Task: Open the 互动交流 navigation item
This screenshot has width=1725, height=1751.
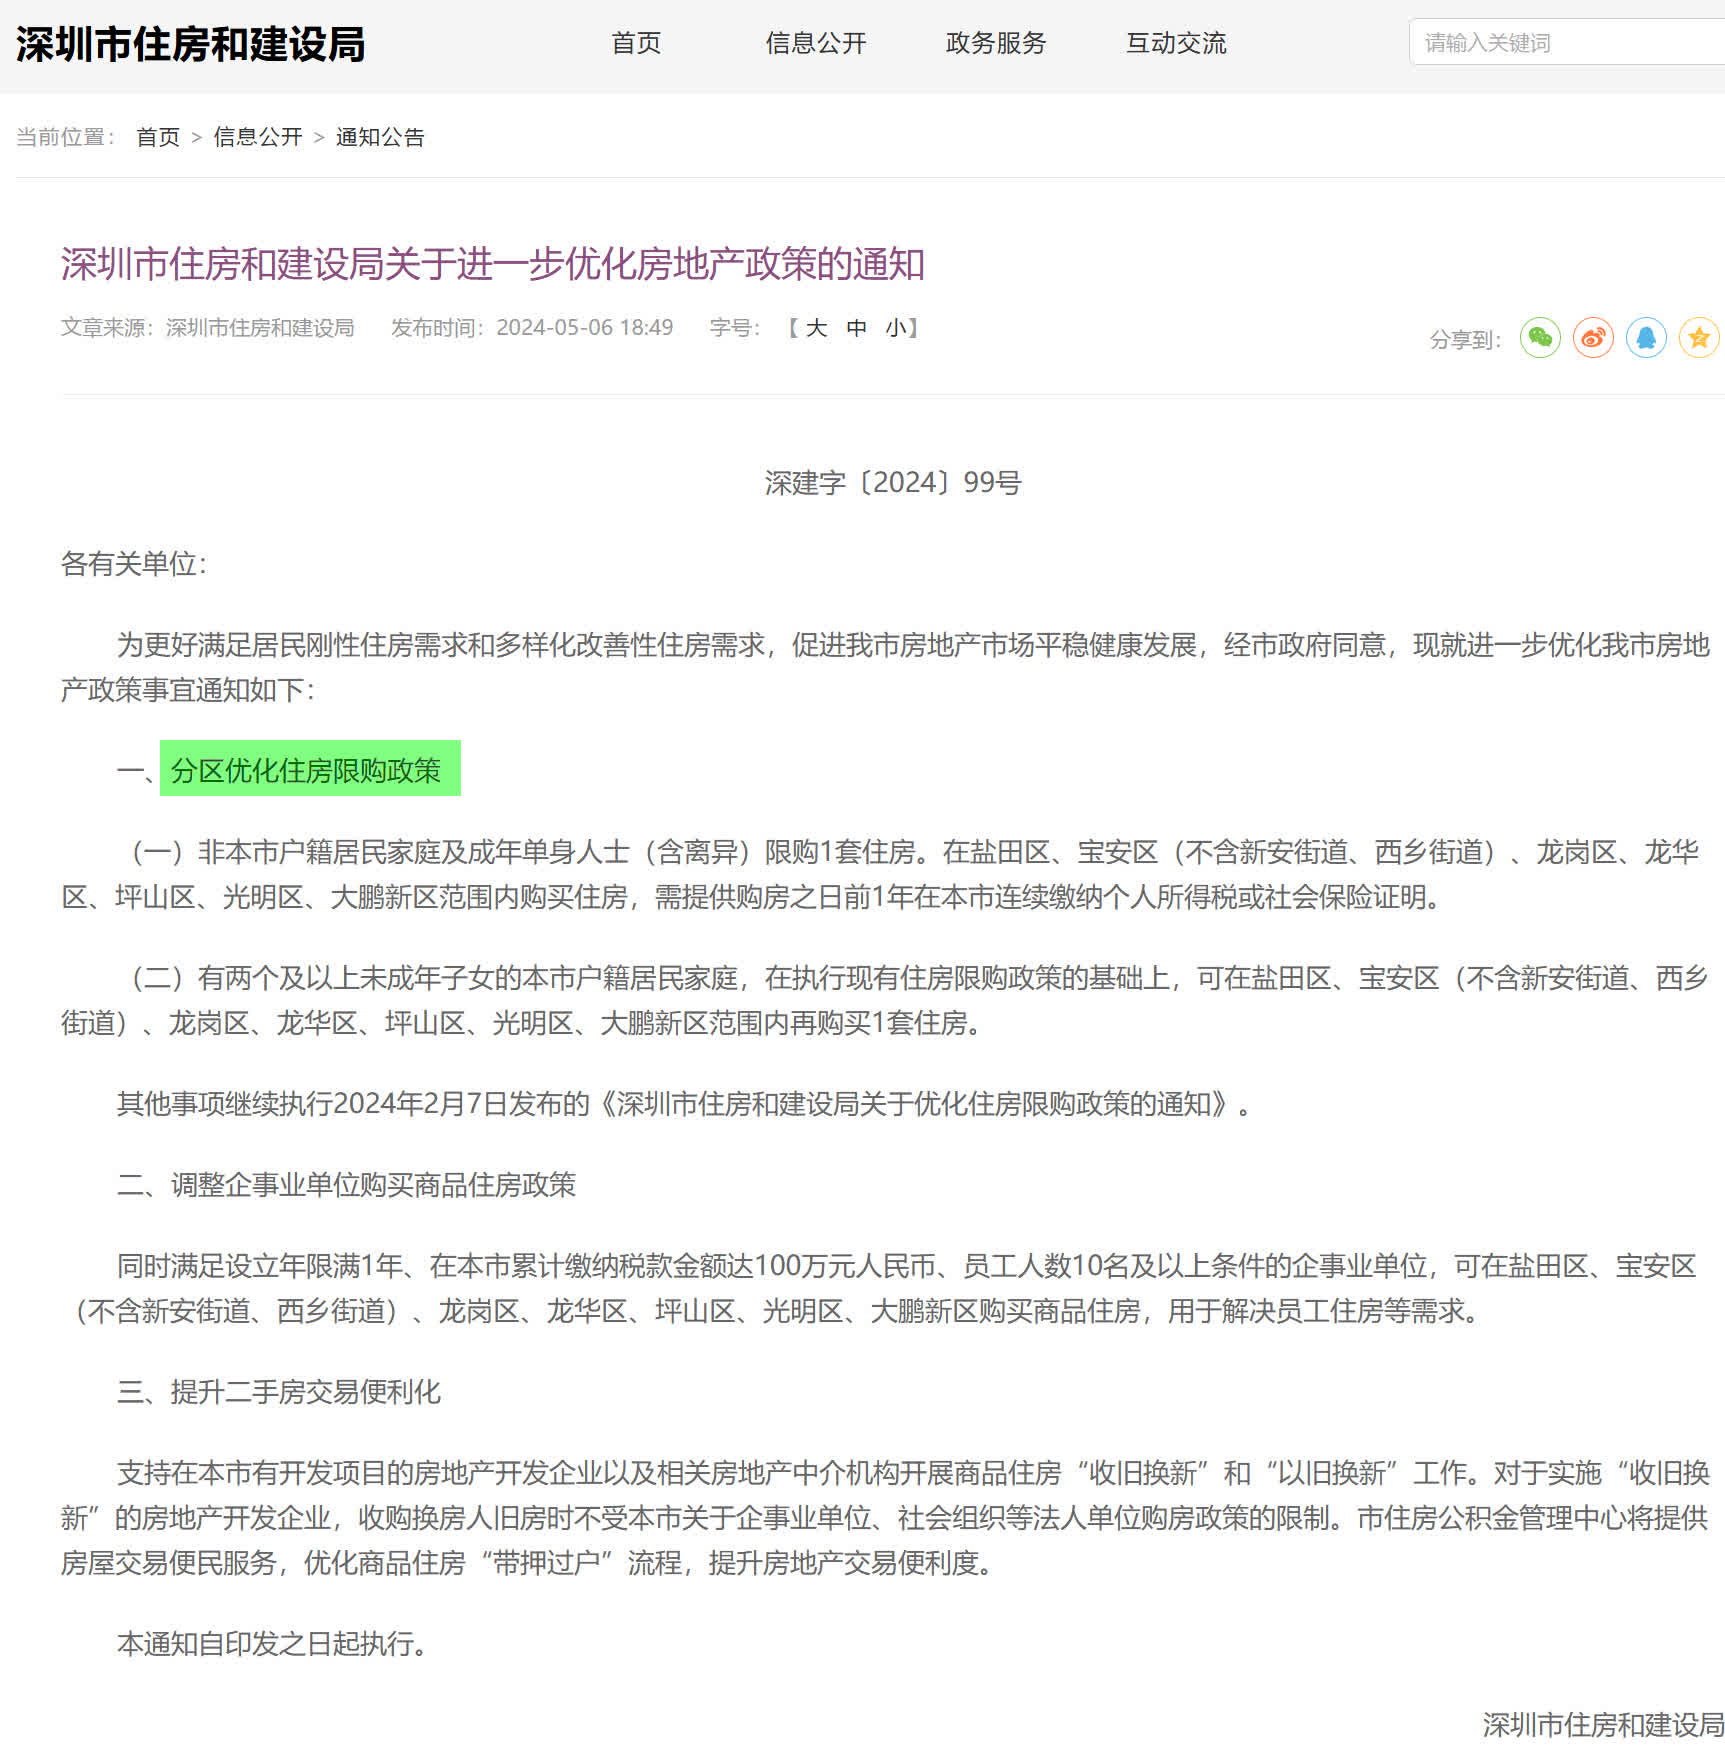Action: click(1176, 43)
